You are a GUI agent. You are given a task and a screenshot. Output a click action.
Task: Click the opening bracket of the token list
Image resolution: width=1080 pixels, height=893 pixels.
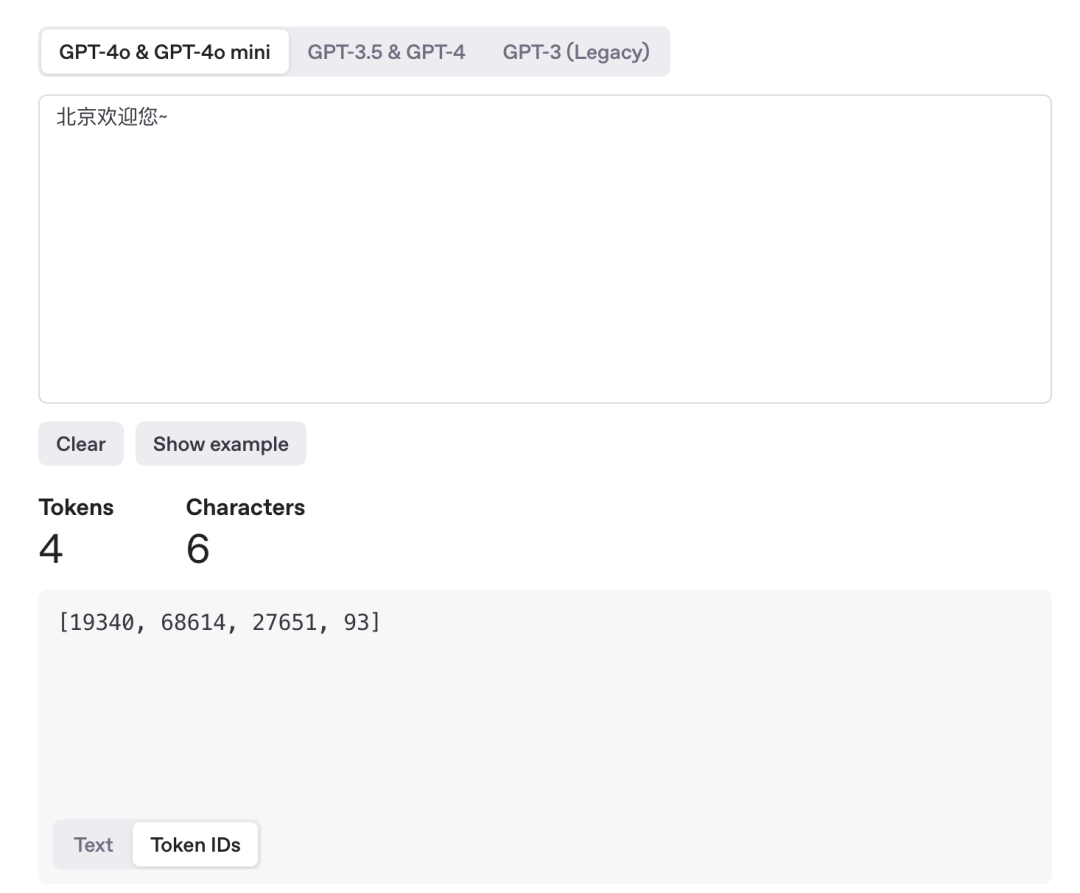(62, 626)
